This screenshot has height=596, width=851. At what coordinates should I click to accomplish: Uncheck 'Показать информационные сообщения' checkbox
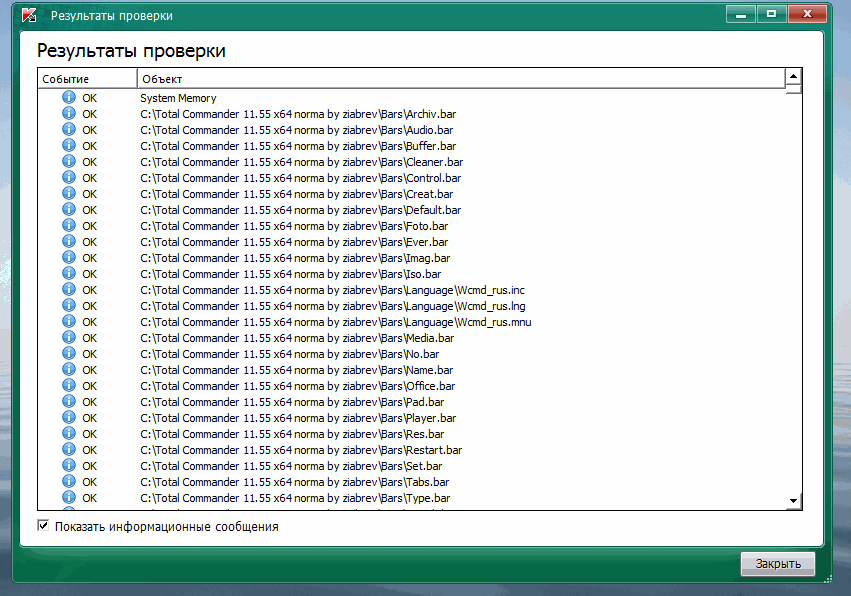coord(43,525)
